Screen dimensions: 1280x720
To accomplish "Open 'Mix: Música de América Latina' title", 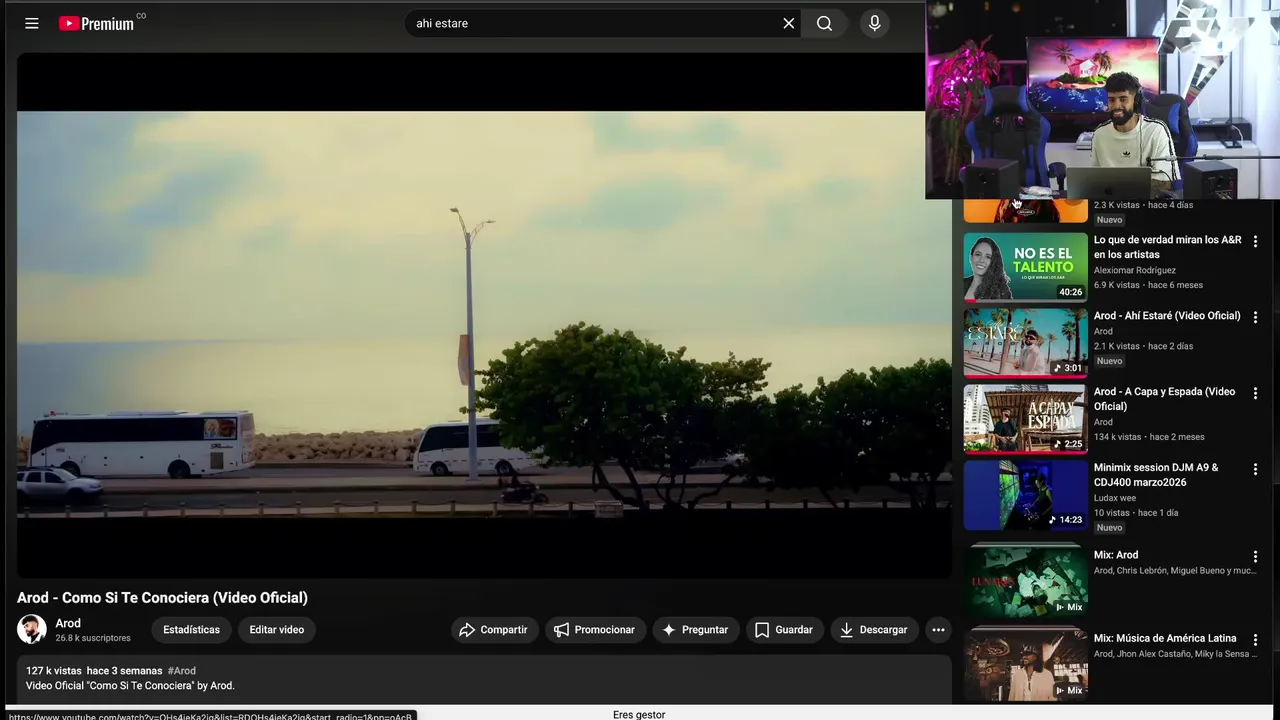I will click(1165, 638).
